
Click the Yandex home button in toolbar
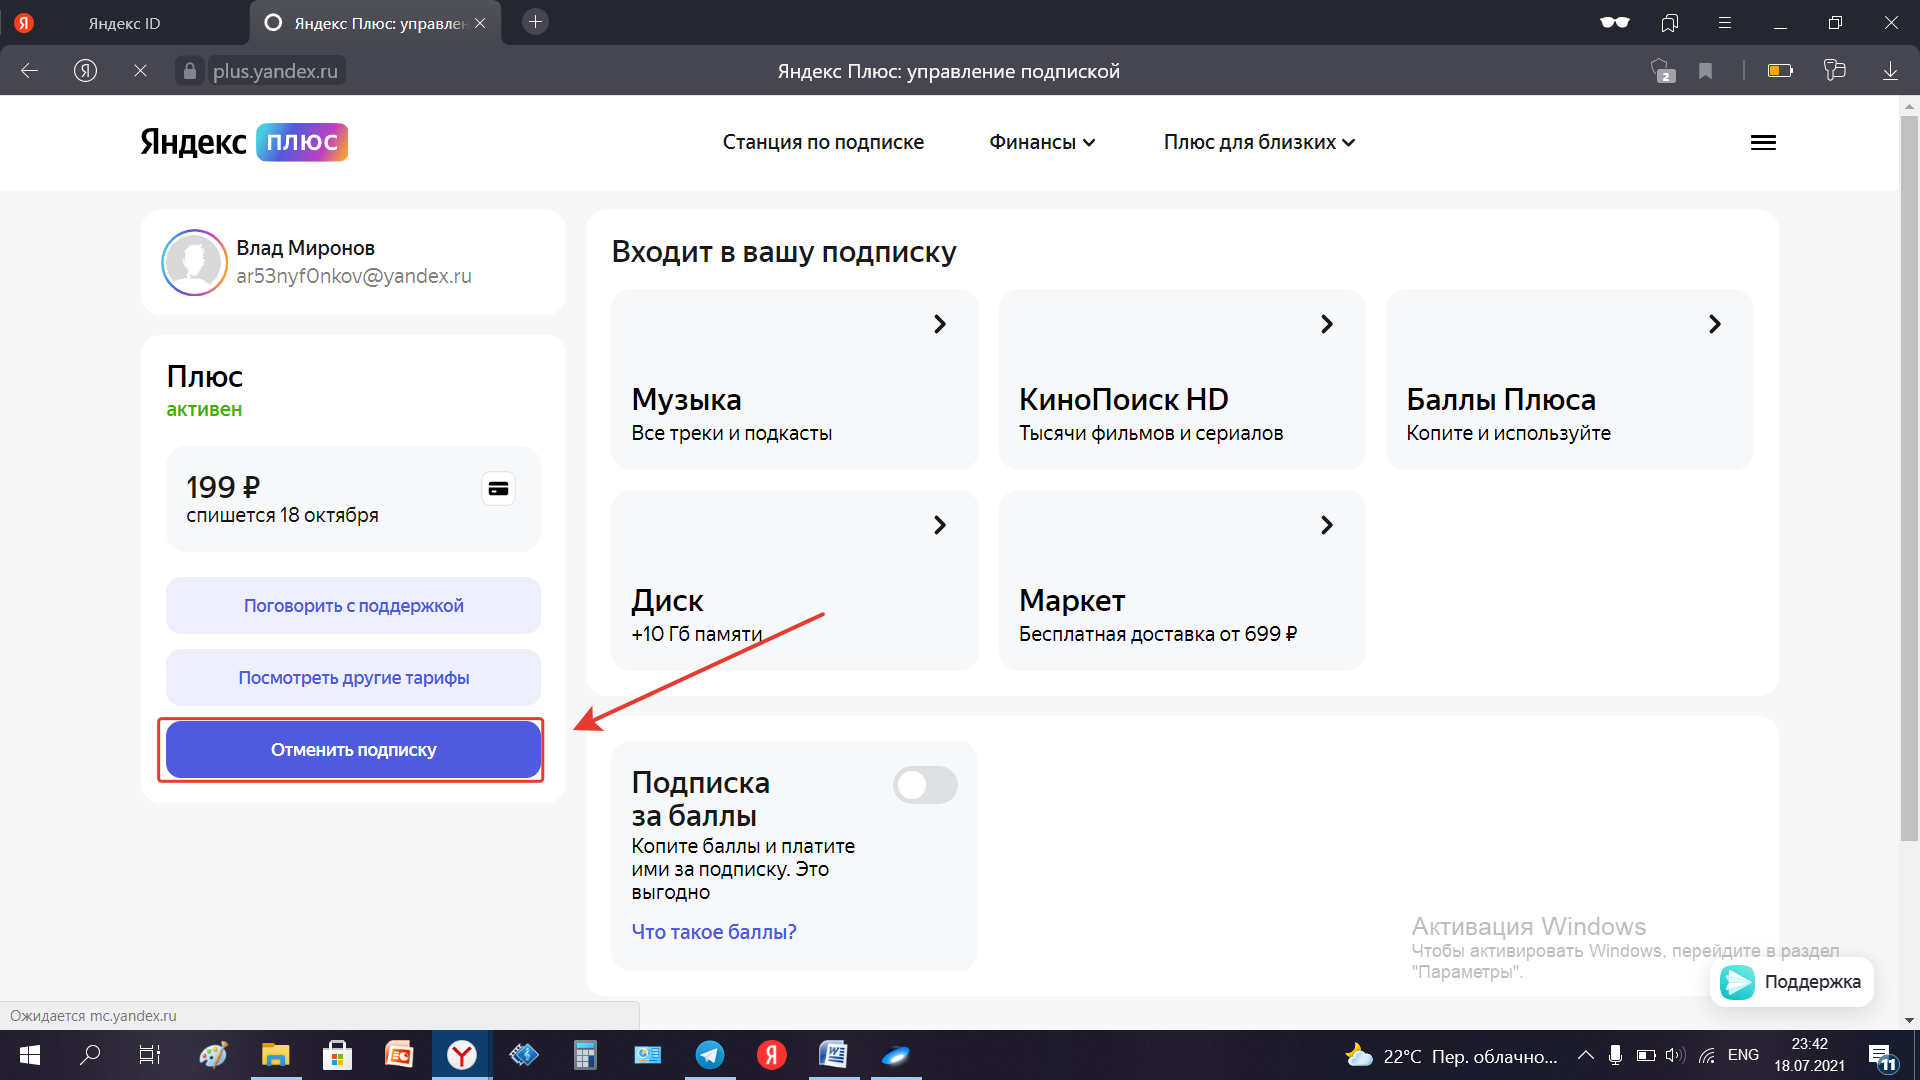pos(86,71)
